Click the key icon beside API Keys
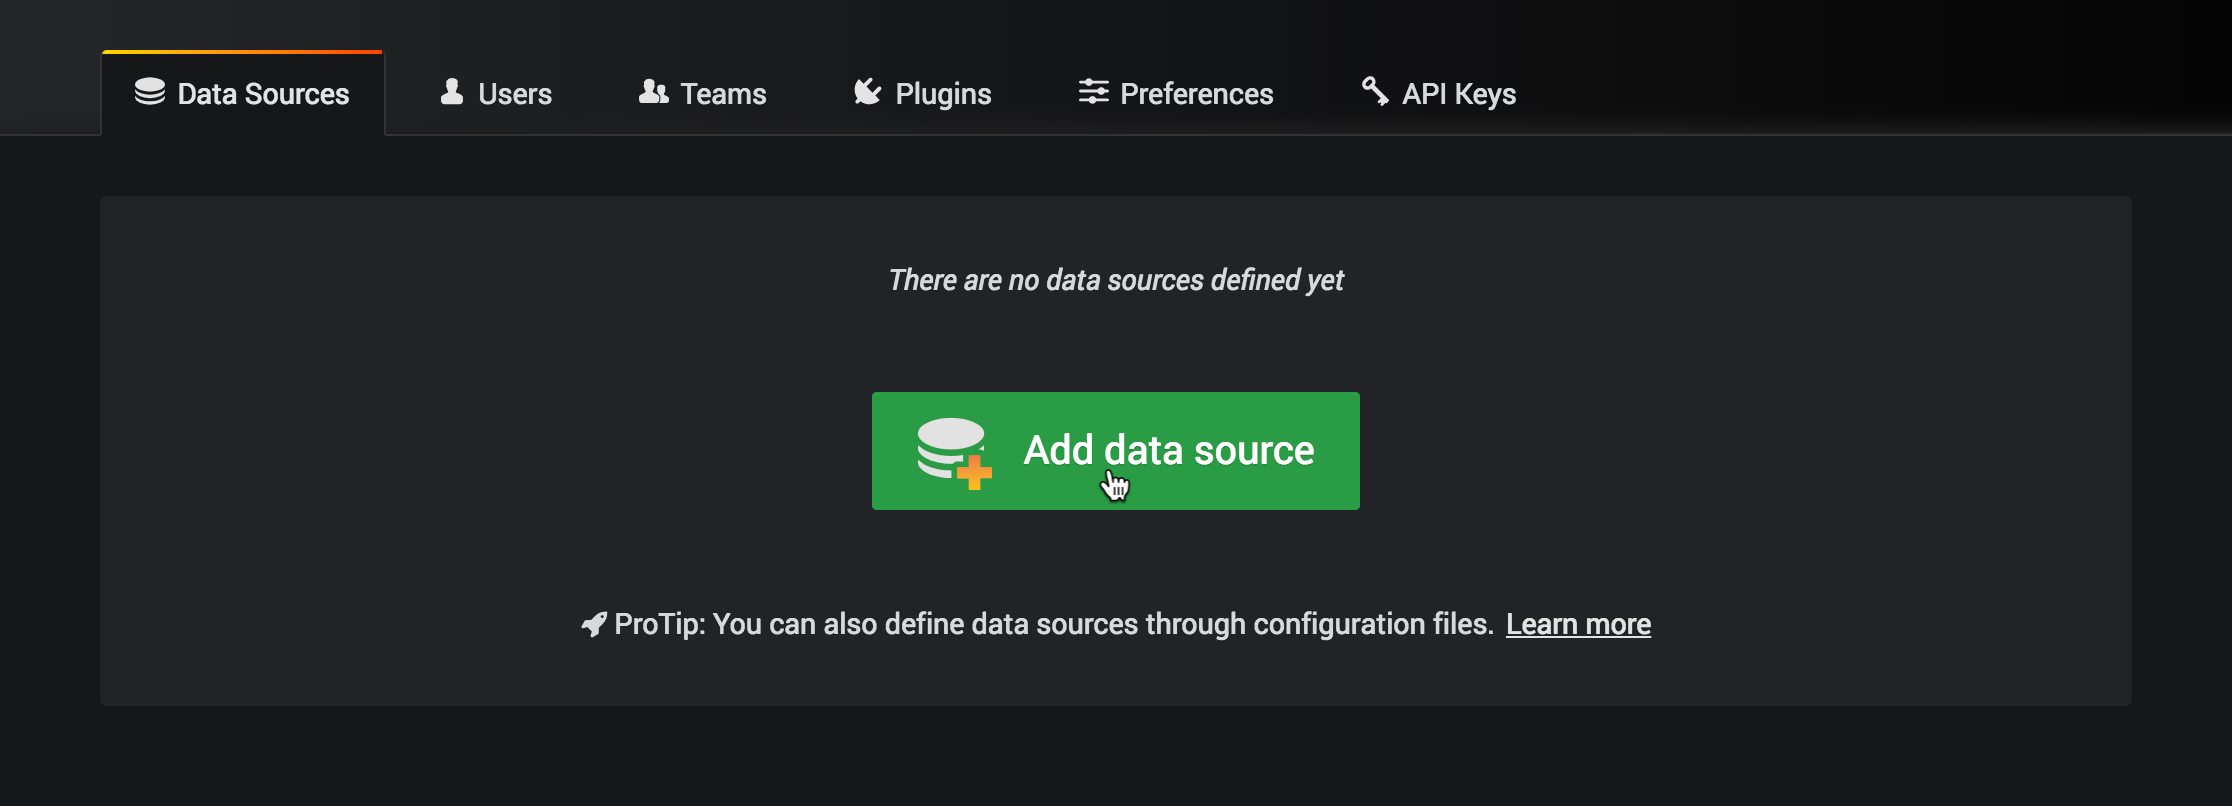Screen dimensions: 2232x806 click(x=1375, y=91)
